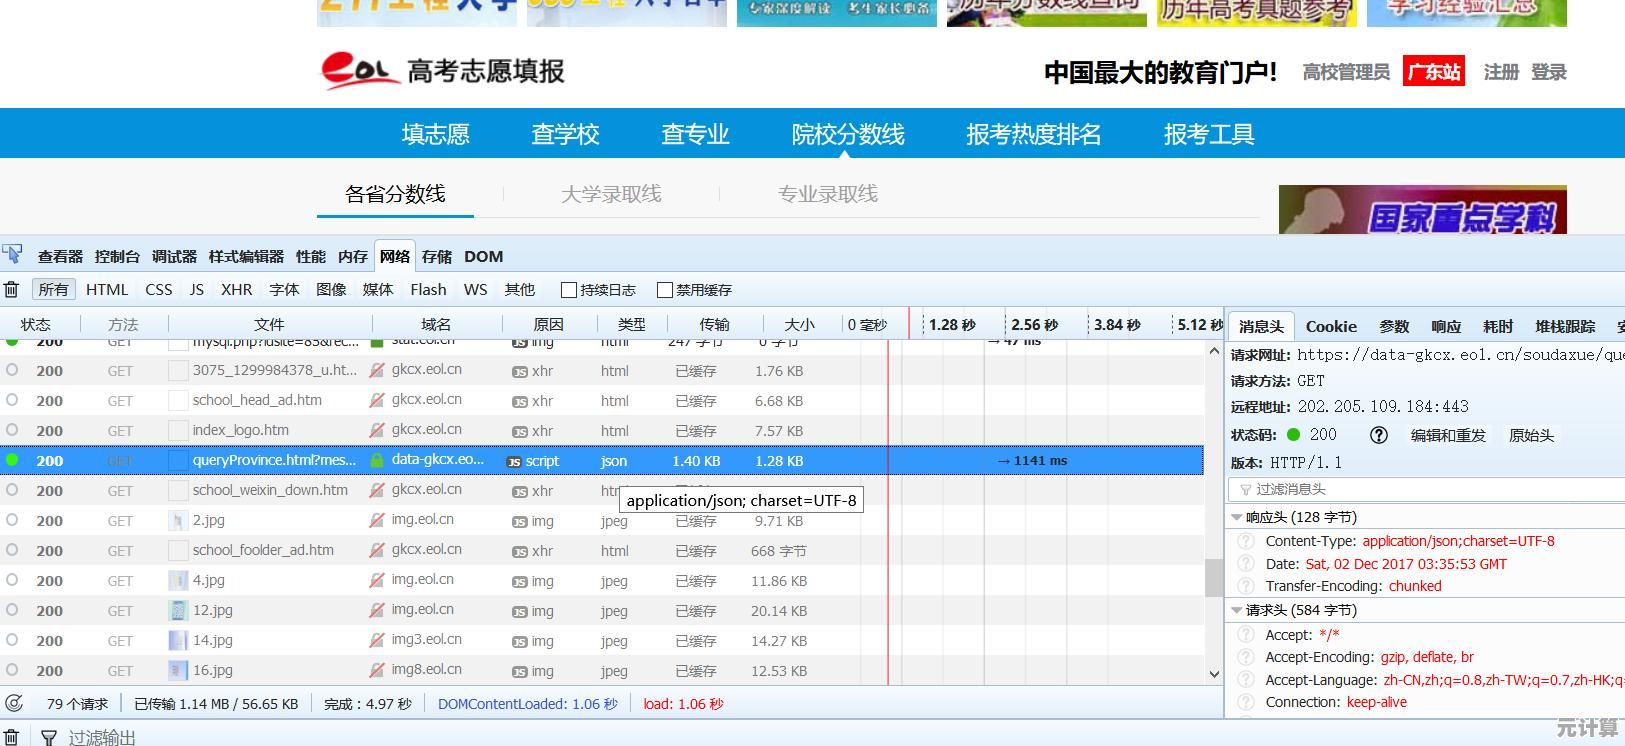The width and height of the screenshot is (1625, 746).
Task: Click the Content-Type header help icon
Action: tap(1246, 541)
